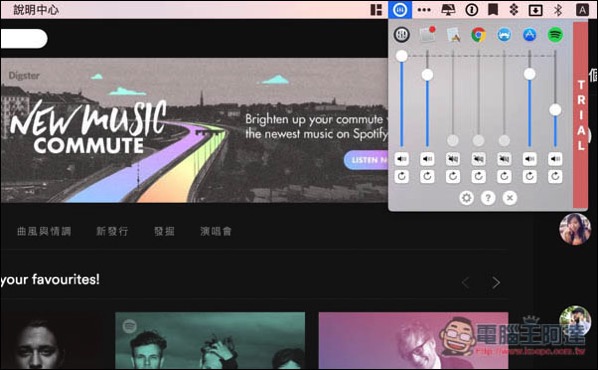Viewport: 598px width, 370px height.
Task: Reset App Store channel volume
Action: coord(530,176)
